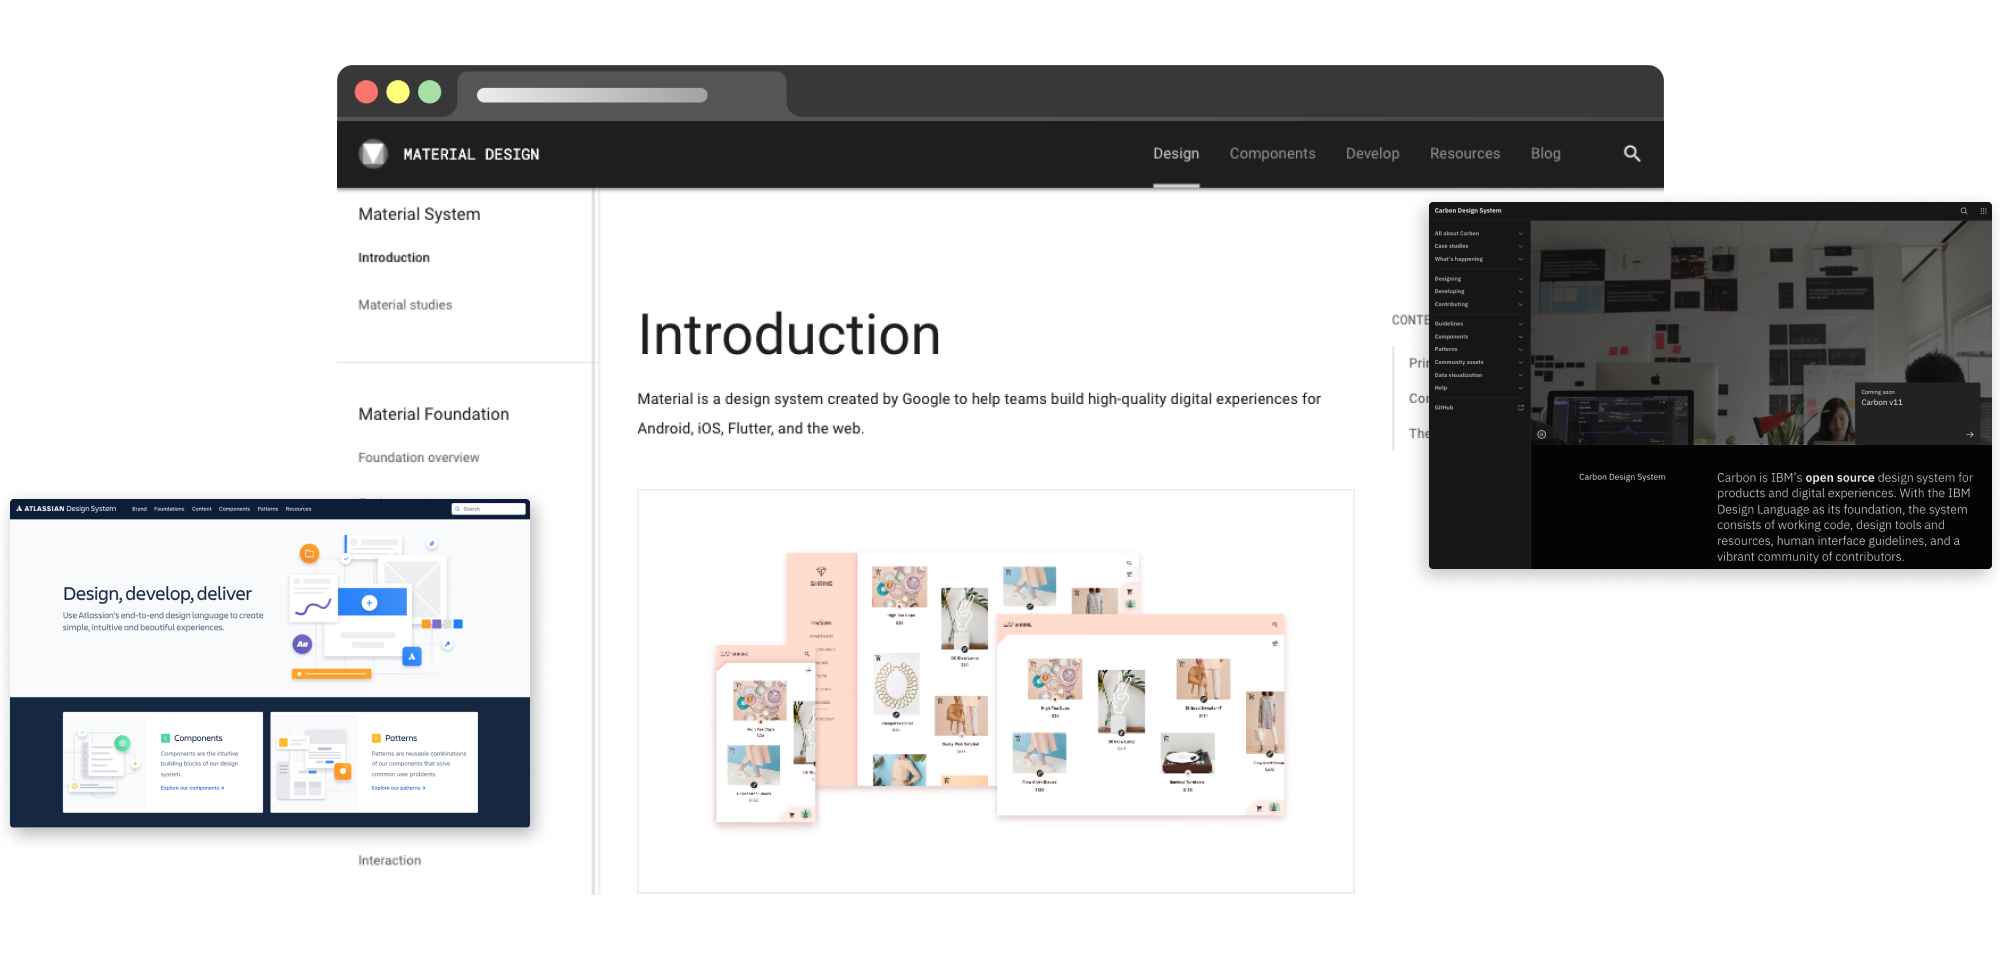Click Atlassian Search input field
This screenshot has width=2000, height=960.
pos(488,509)
